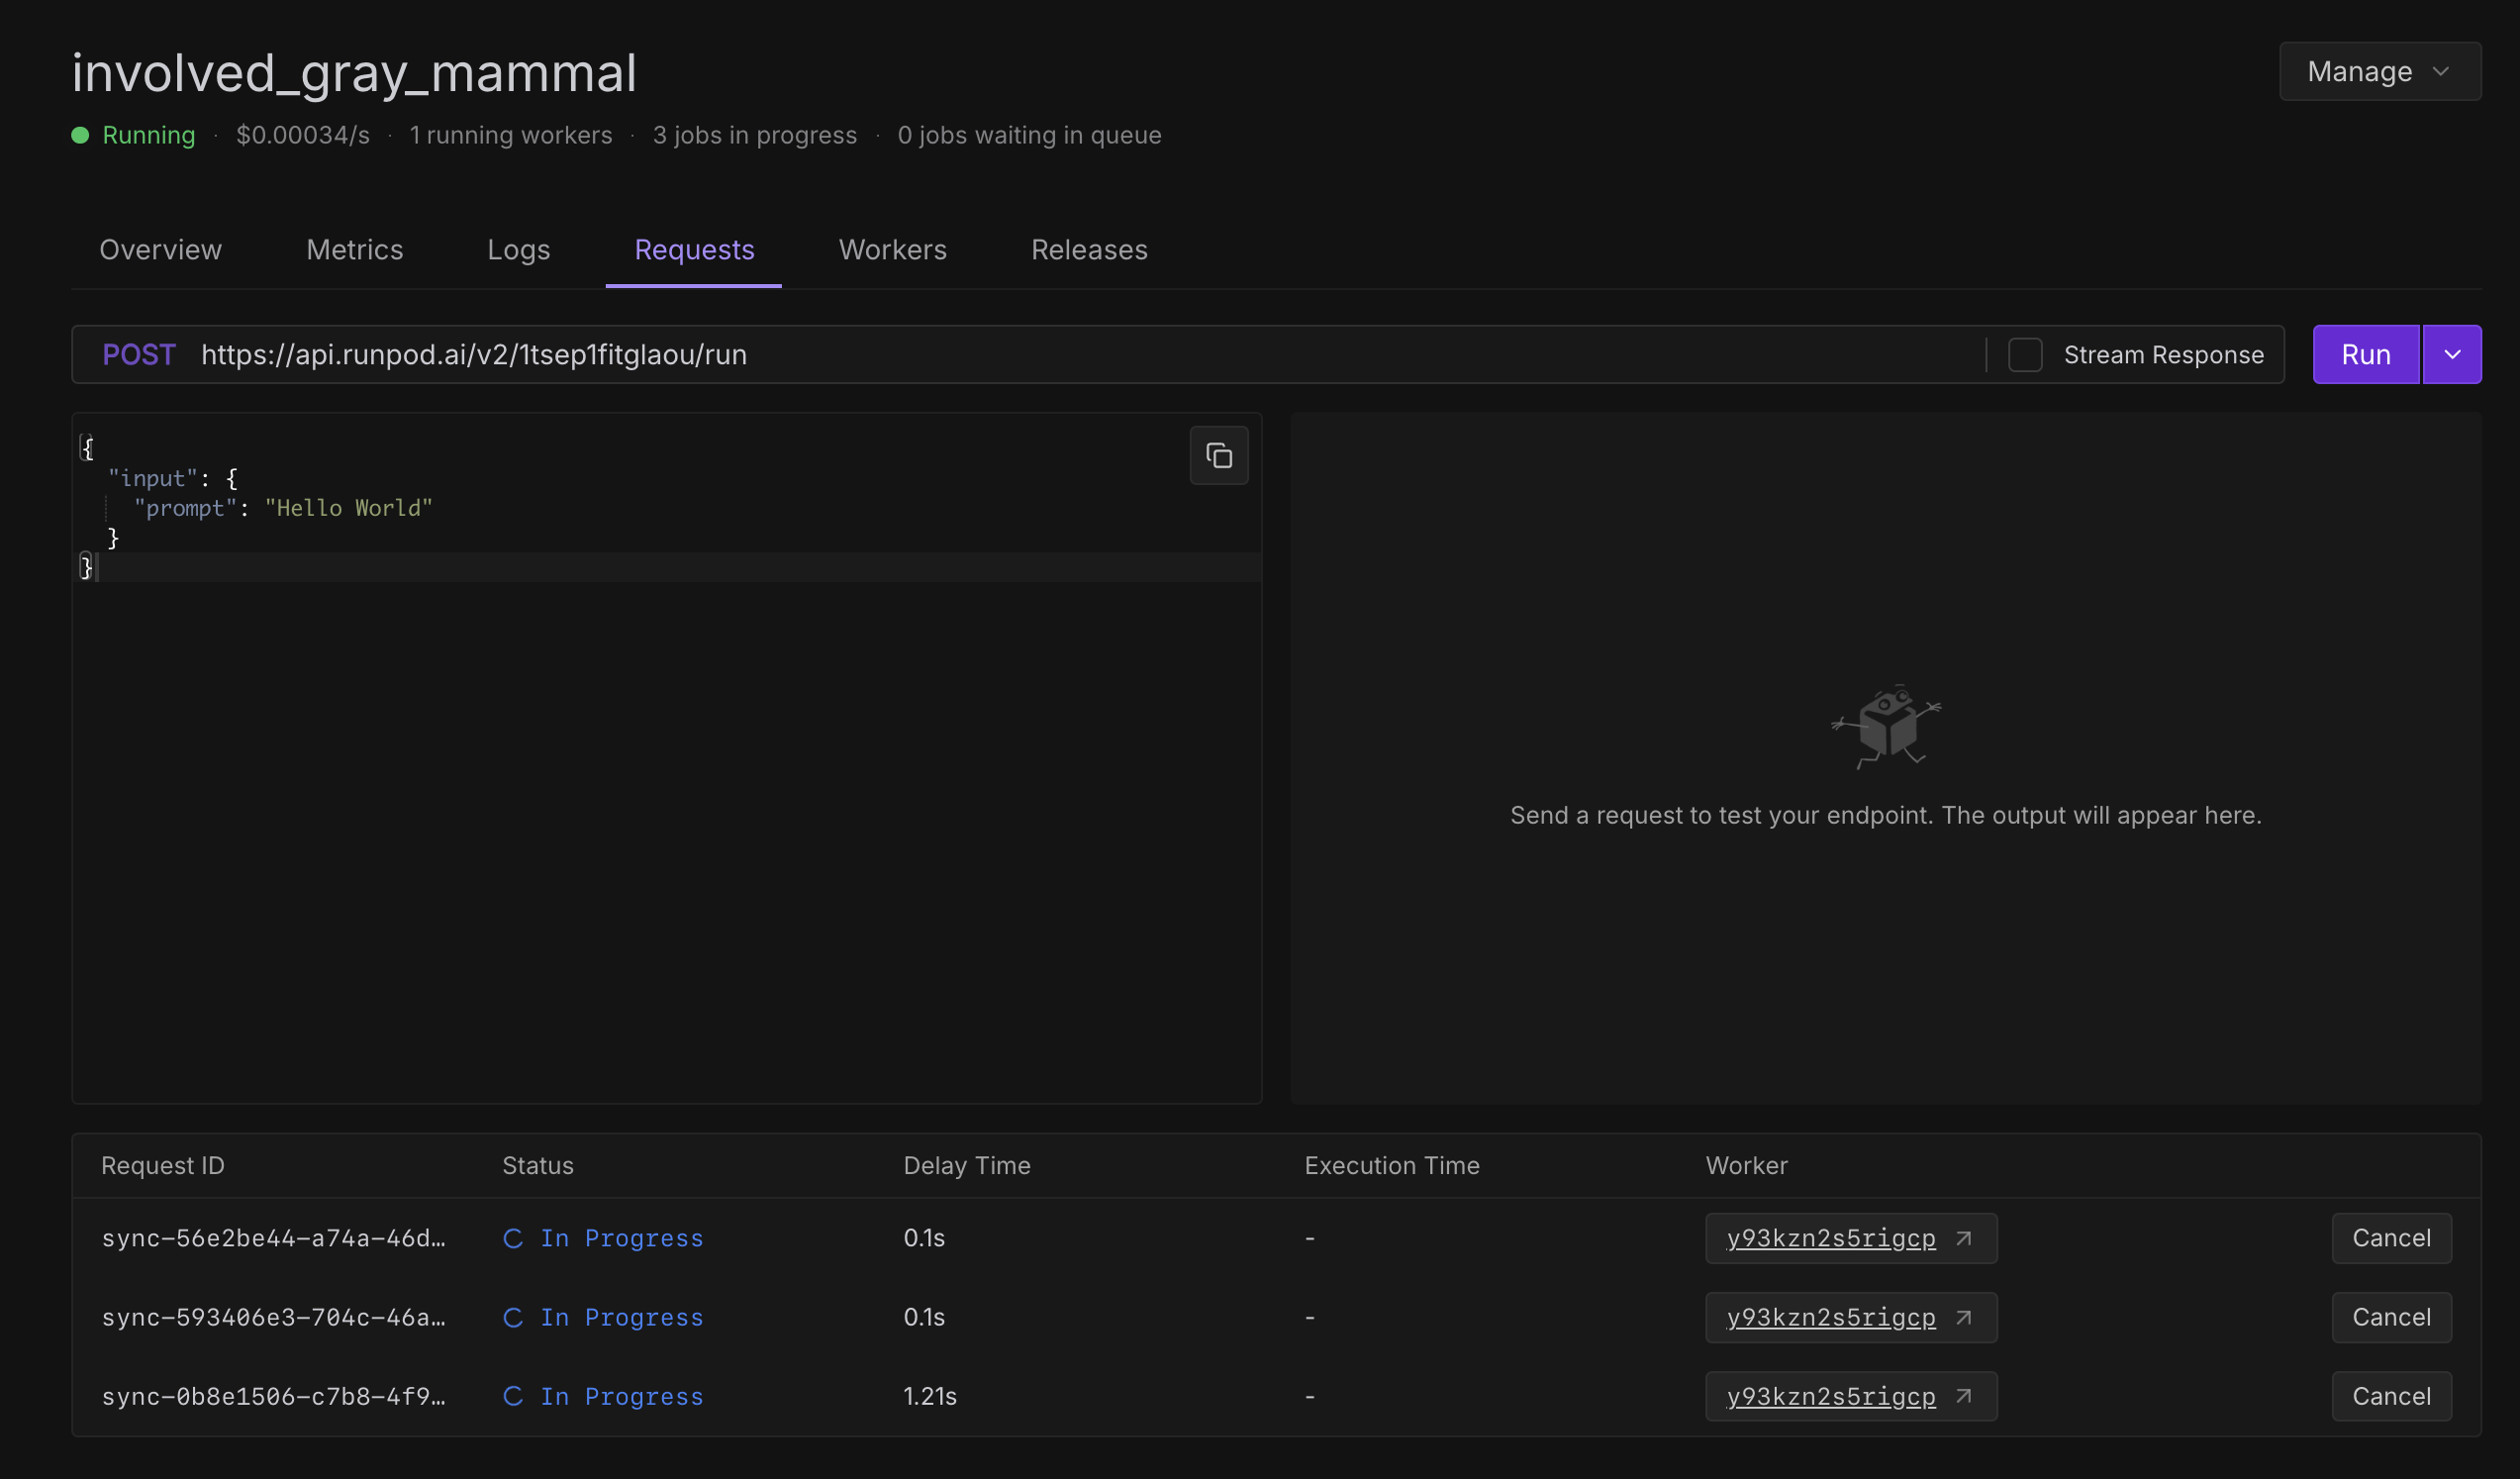The height and width of the screenshot is (1479, 2520).
Task: Click the green Running status dot
Action: click(81, 135)
